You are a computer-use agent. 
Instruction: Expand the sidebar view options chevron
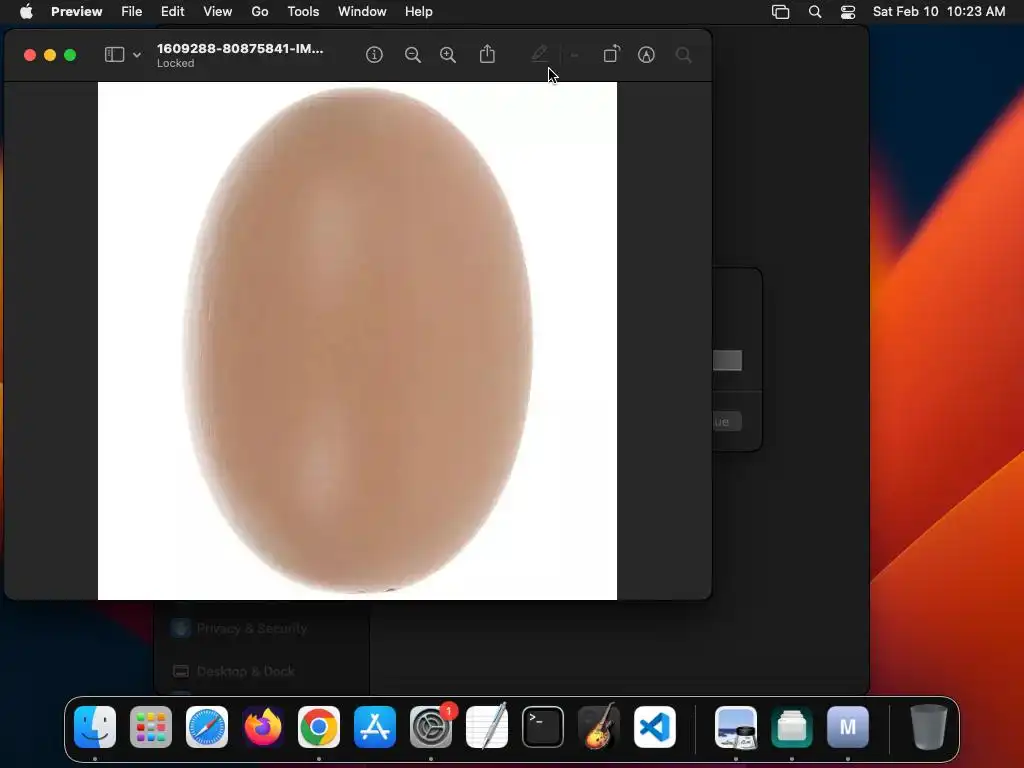pyautogui.click(x=136, y=56)
